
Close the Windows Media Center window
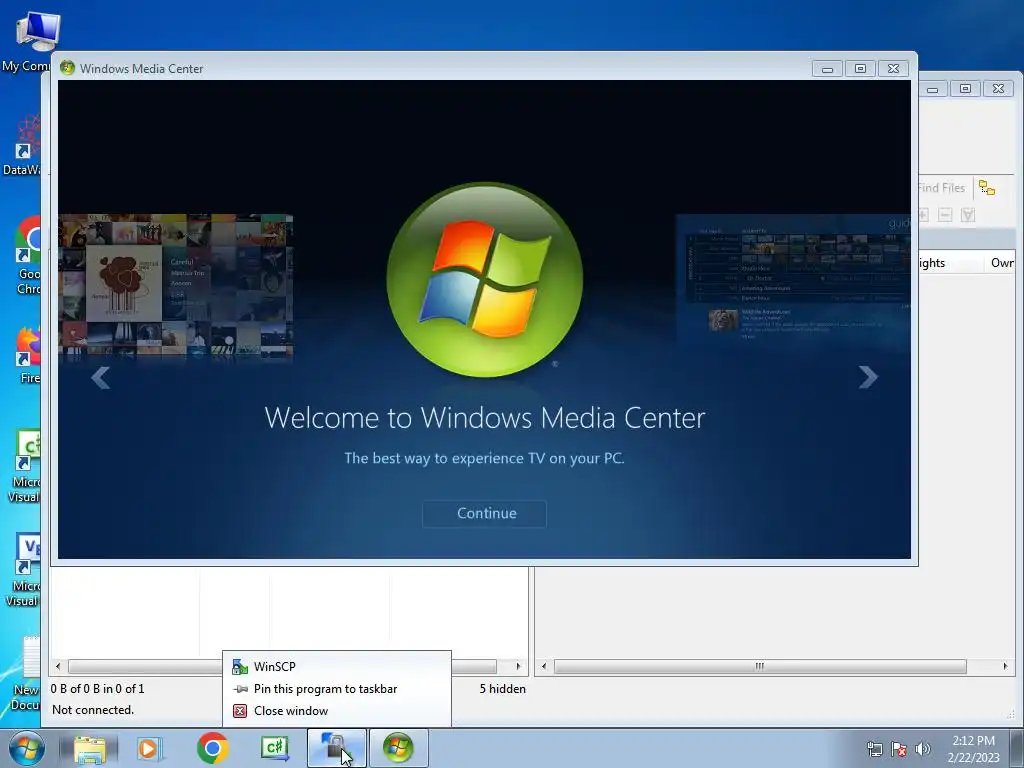pyautogui.click(x=893, y=69)
